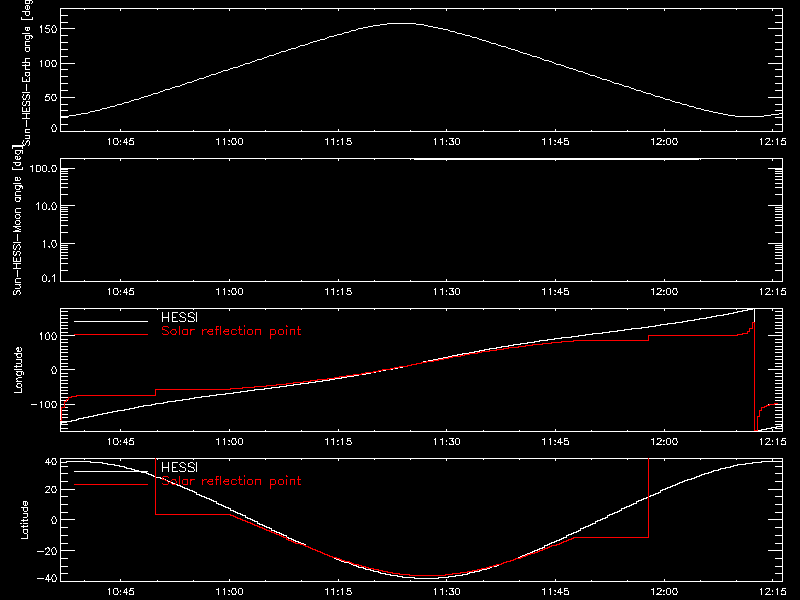Click 10:45 time label under Moon angle plot
The image size is (800, 600).
click(120, 292)
